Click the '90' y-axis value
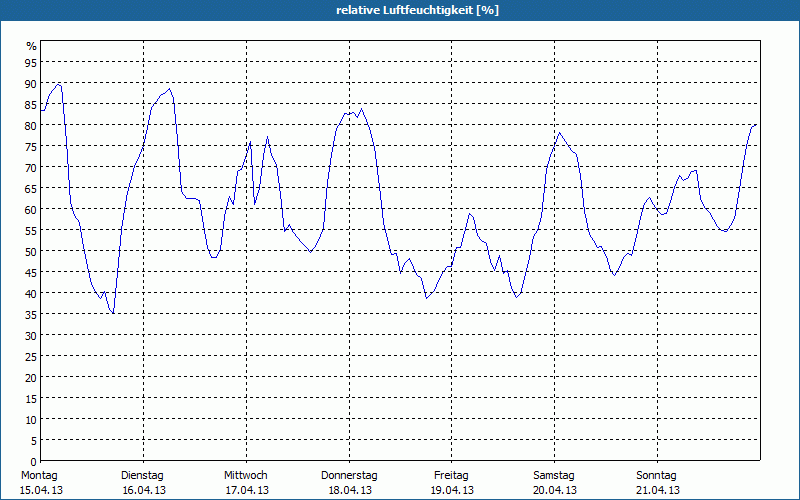Viewport: 800px width, 500px height. pyautogui.click(x=31, y=84)
